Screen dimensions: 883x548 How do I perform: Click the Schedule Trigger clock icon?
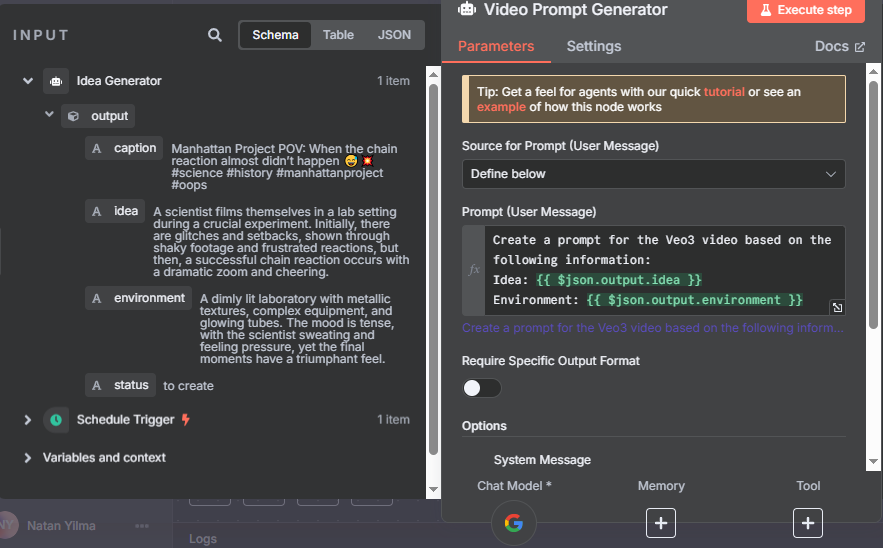(x=56, y=420)
